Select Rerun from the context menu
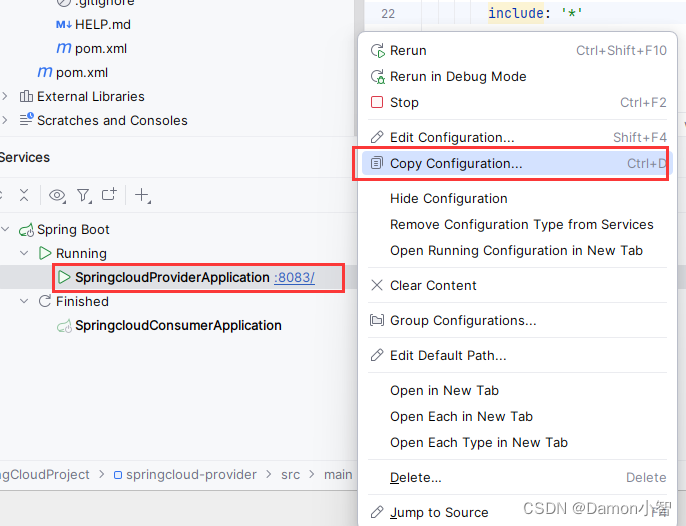 [x=518, y=51]
